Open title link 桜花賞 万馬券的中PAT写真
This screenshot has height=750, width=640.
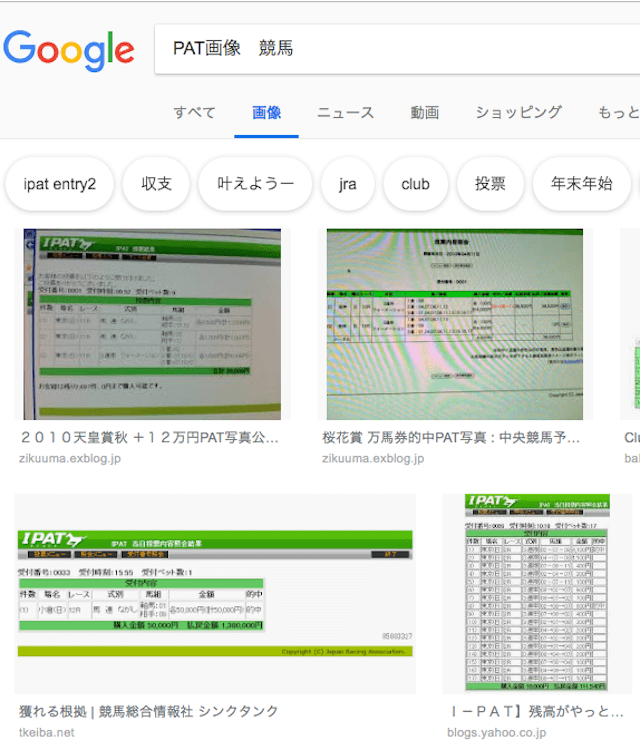(451, 437)
